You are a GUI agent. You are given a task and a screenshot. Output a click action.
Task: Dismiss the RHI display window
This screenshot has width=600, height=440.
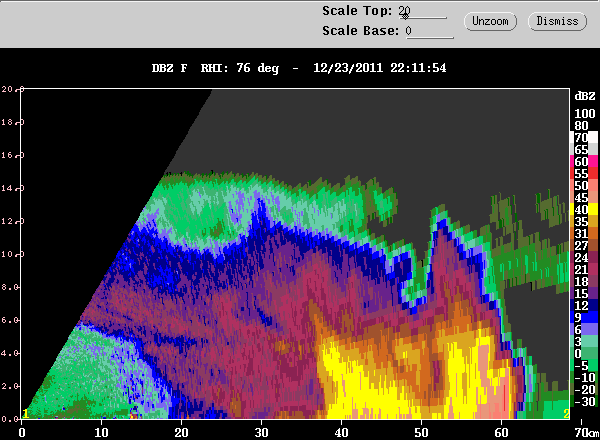pyautogui.click(x=557, y=21)
